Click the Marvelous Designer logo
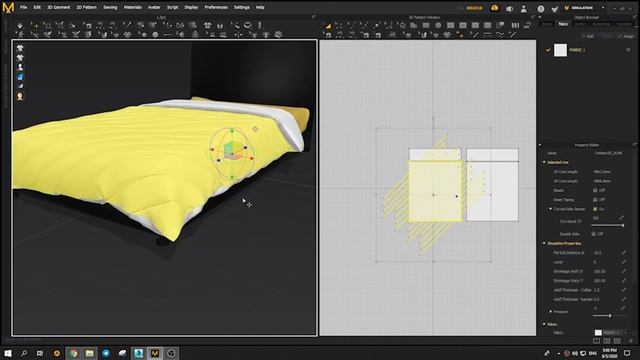This screenshot has width=640, height=360. pos(8,7)
